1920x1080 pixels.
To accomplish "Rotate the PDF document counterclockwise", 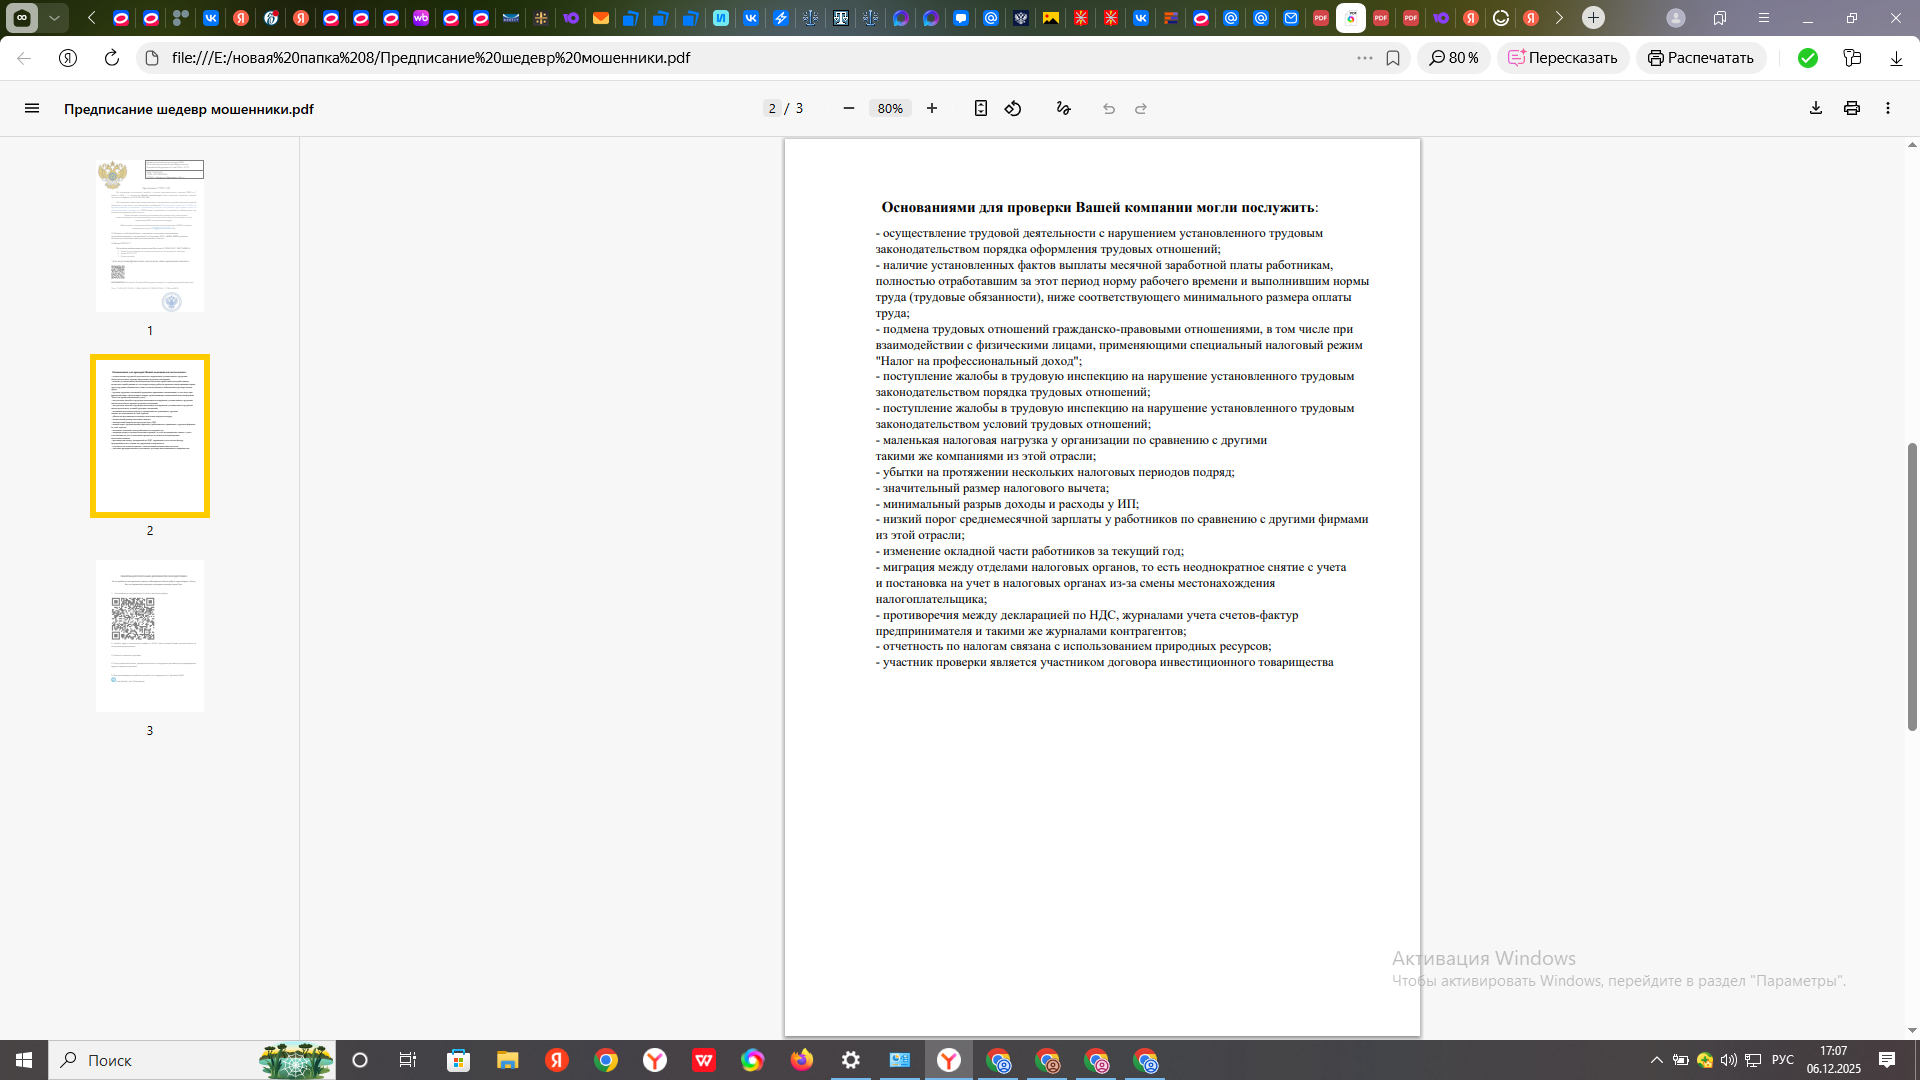I will (x=1013, y=108).
